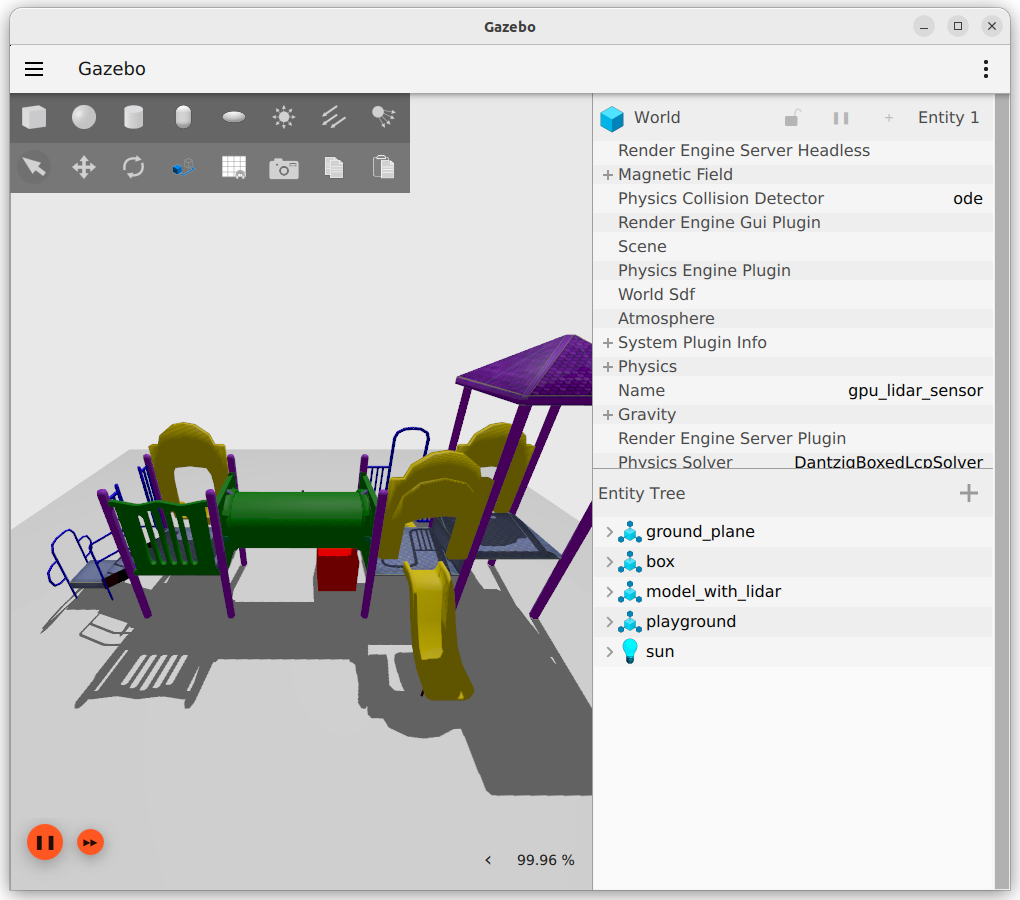Open the snap settings tool

(x=183, y=167)
